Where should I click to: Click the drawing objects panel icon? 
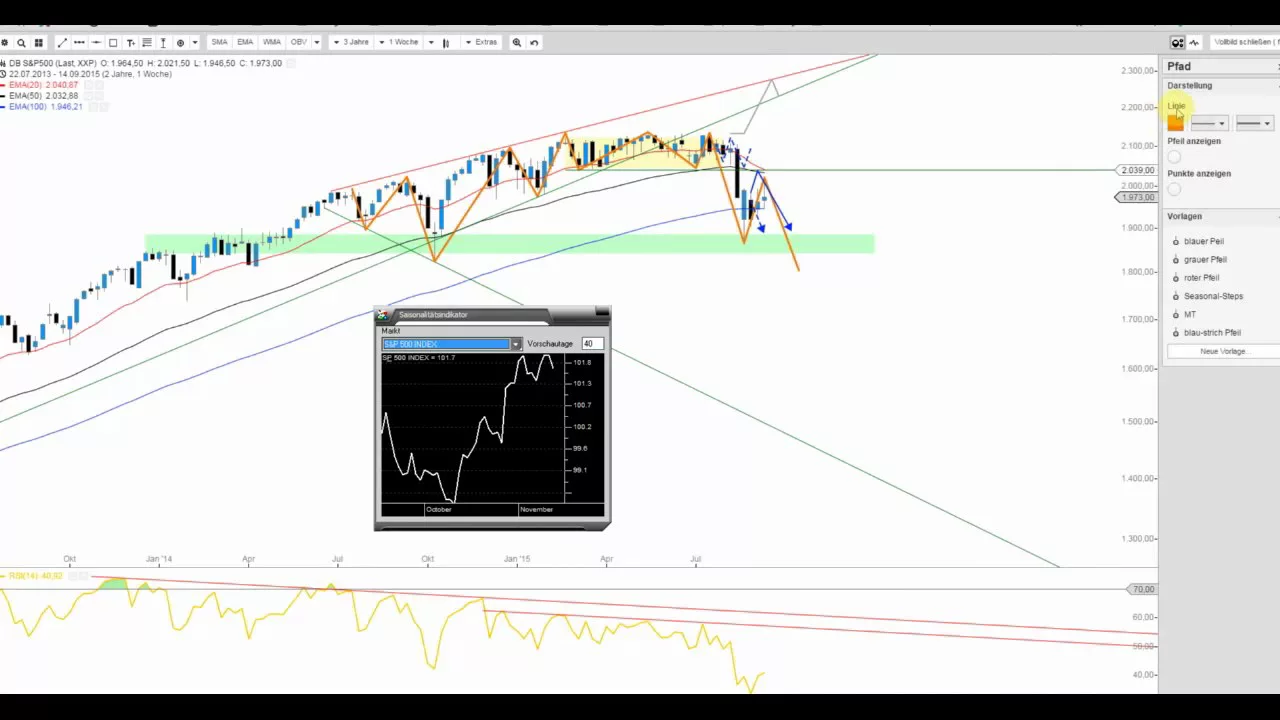pyautogui.click(x=1178, y=43)
